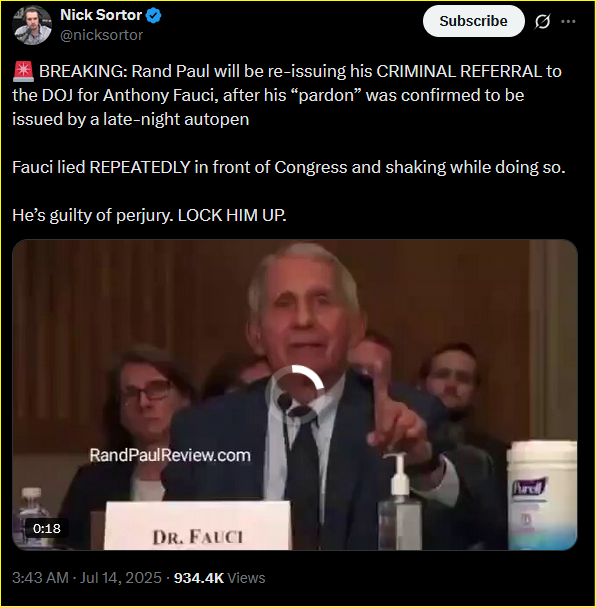Viewport: 596px width, 607px height.
Task: Click the circular play spinner on video
Action: pyautogui.click(x=295, y=394)
